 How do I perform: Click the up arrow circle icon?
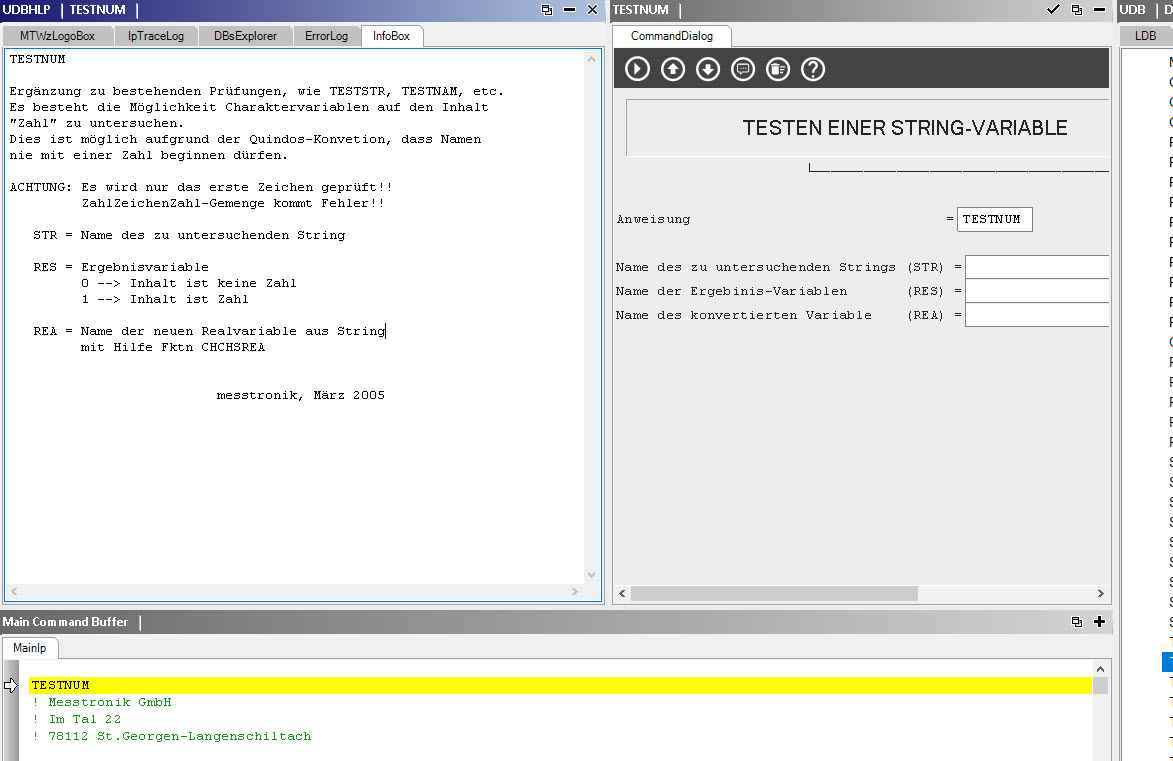673,69
